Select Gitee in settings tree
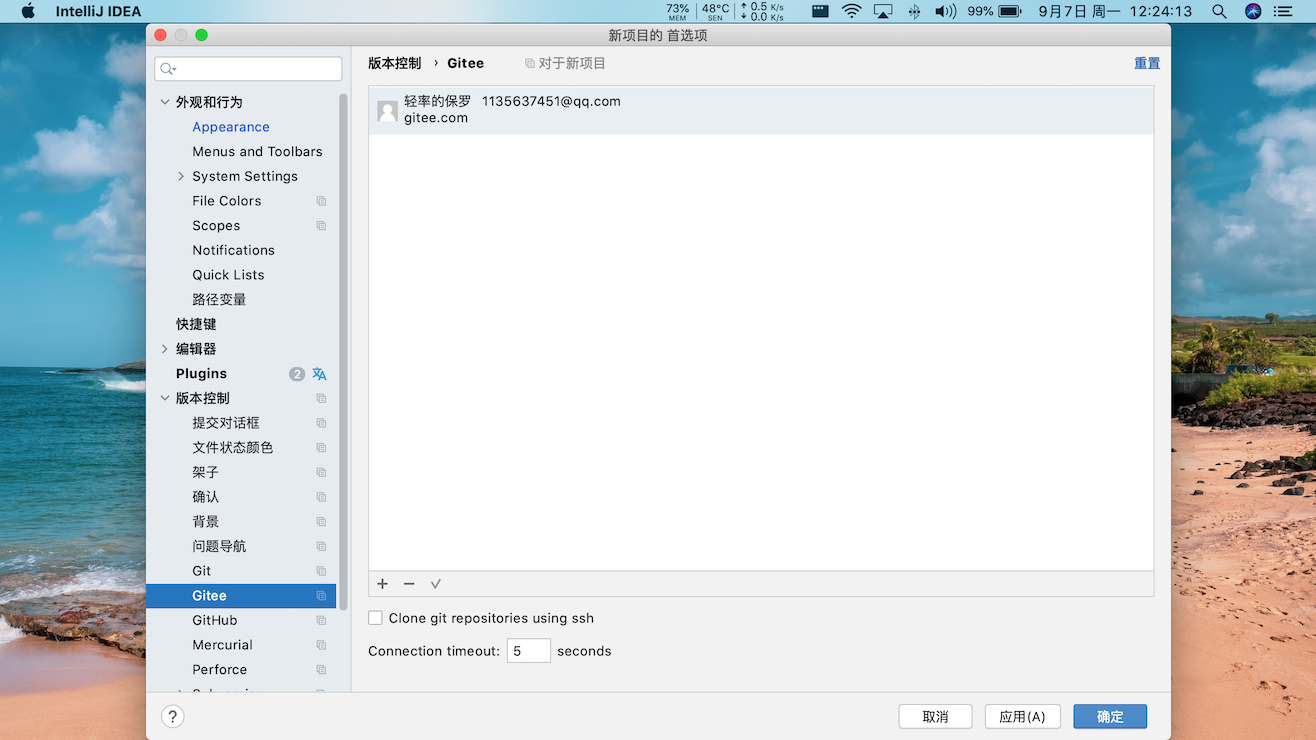The width and height of the screenshot is (1316, 740). tap(241, 596)
